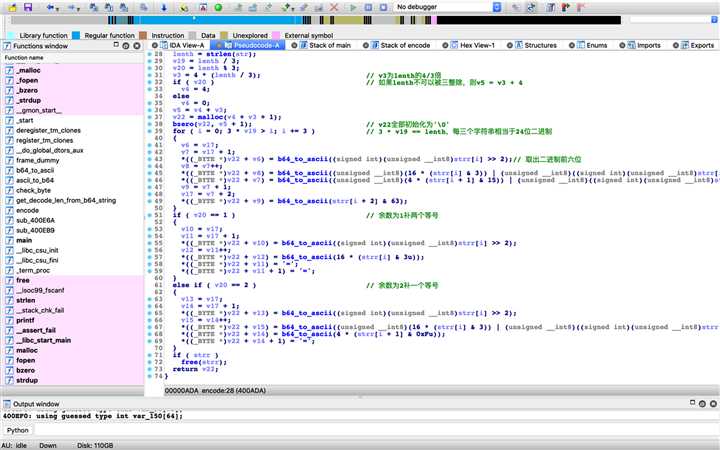720x450 pixels.
Task: Open back-arrow history dropdown
Action: coord(57,9)
